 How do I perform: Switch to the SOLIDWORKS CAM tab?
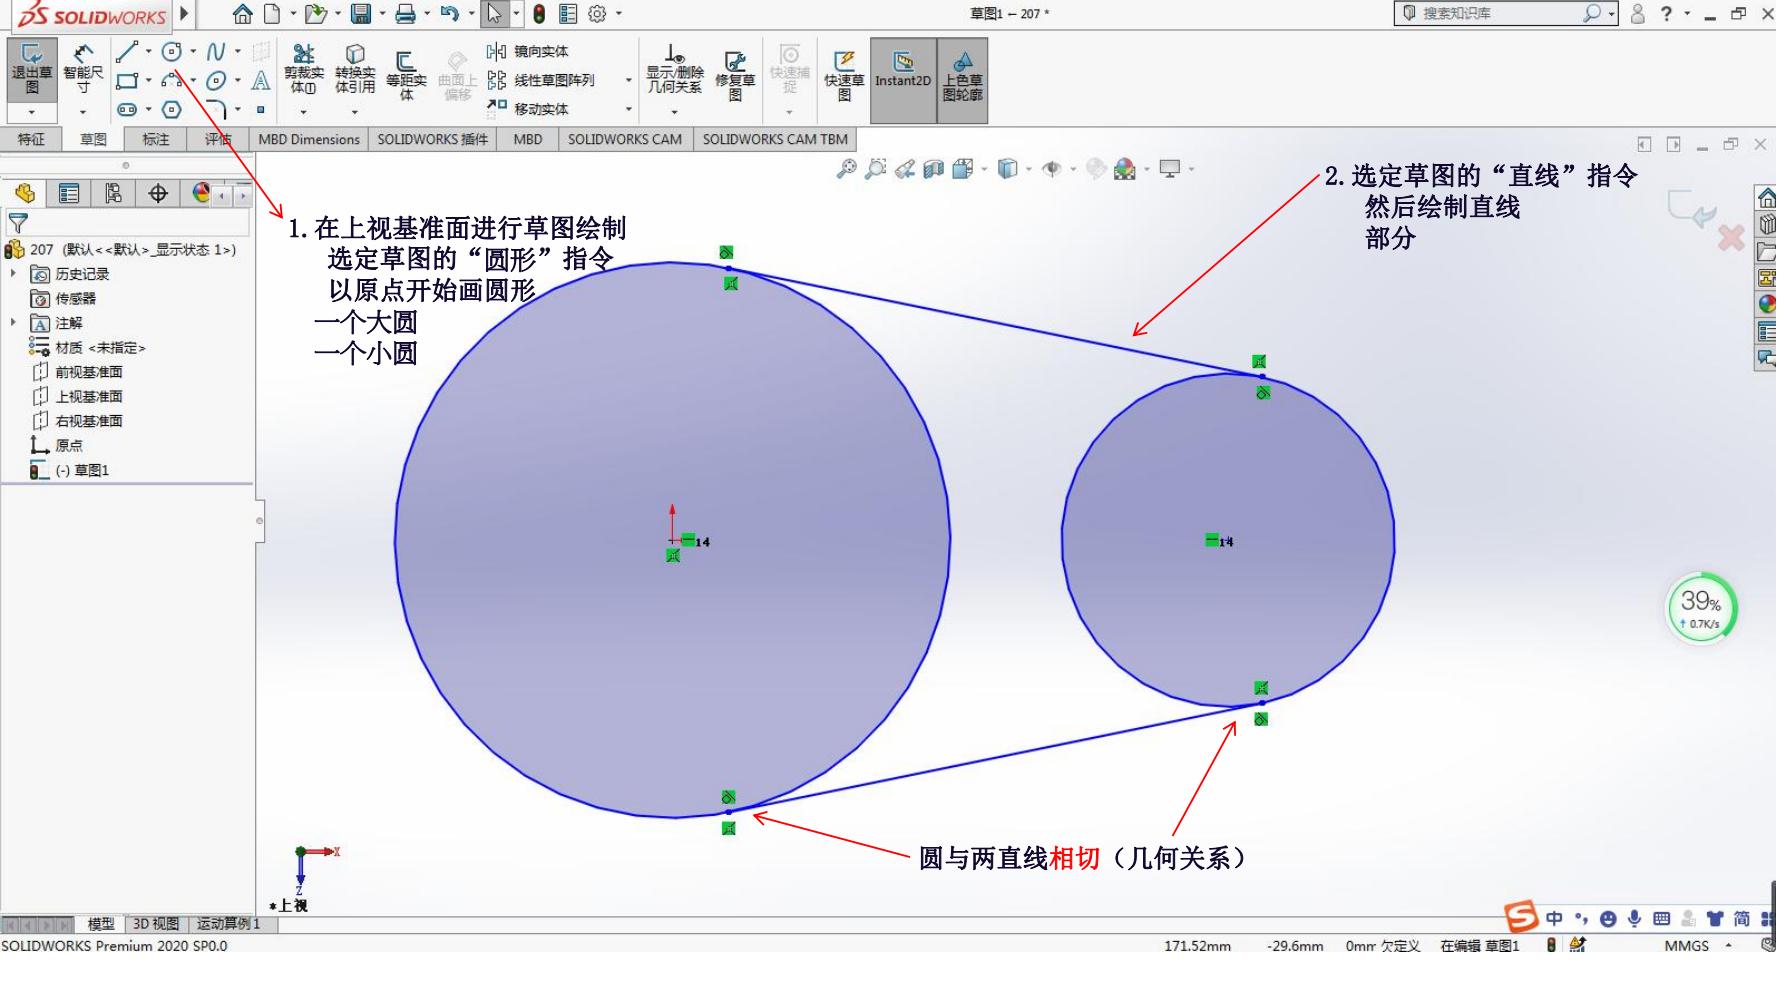pos(625,139)
